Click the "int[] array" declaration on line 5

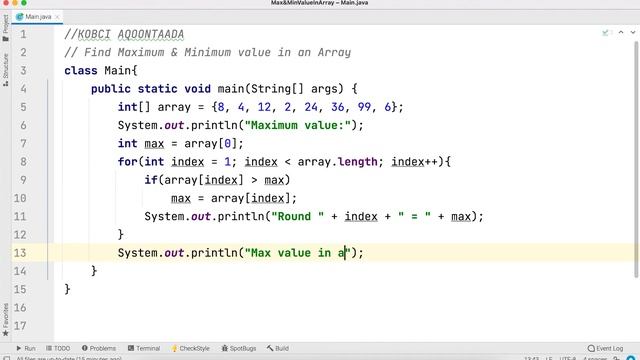(x=154, y=107)
